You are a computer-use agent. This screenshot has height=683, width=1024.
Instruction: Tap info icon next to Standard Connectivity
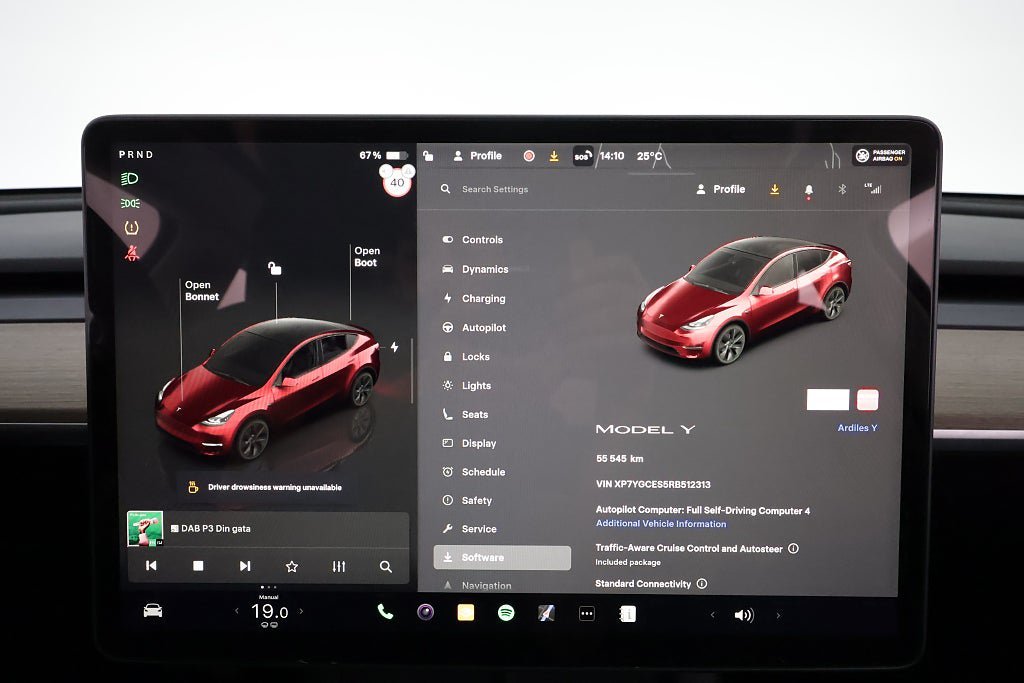pos(702,584)
